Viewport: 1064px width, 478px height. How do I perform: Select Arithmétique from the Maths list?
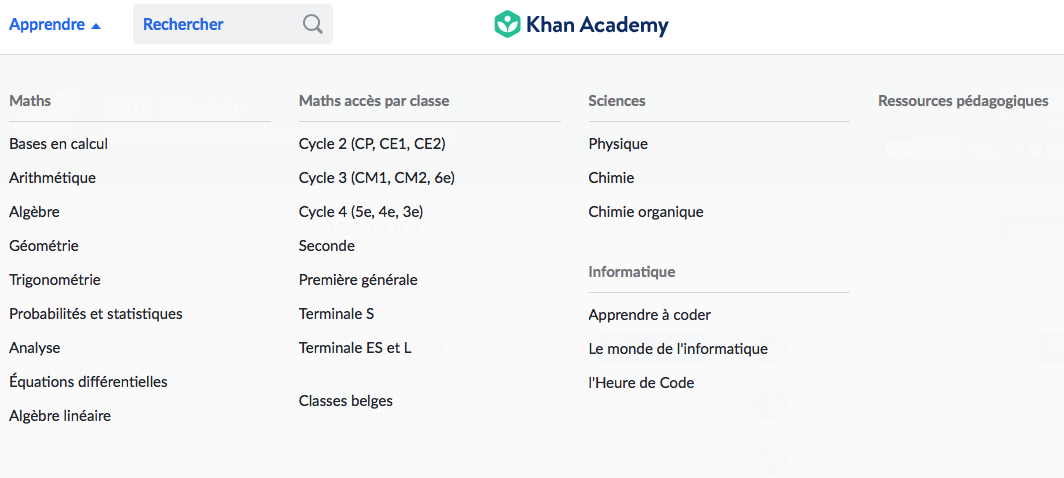[x=52, y=178]
